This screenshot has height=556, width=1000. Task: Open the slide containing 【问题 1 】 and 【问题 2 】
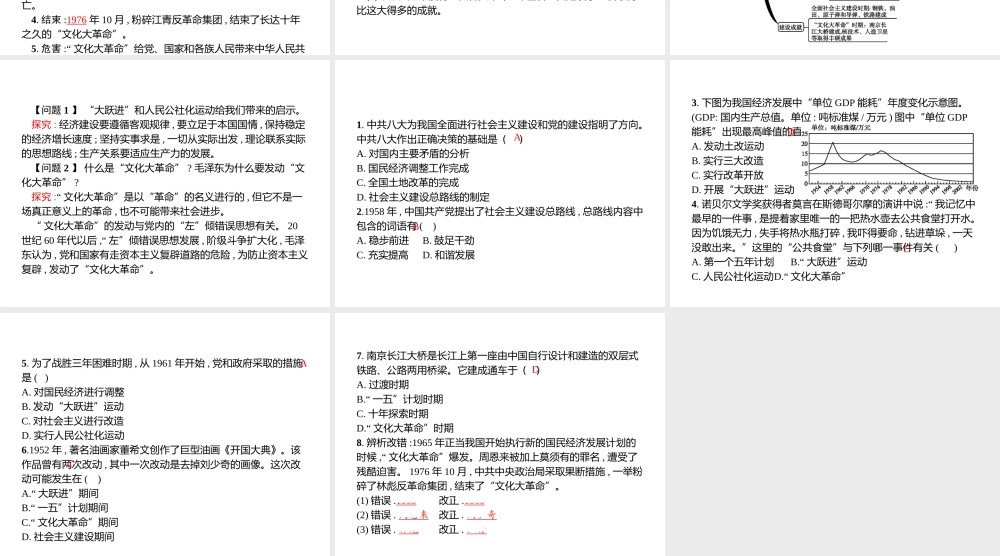point(165,183)
